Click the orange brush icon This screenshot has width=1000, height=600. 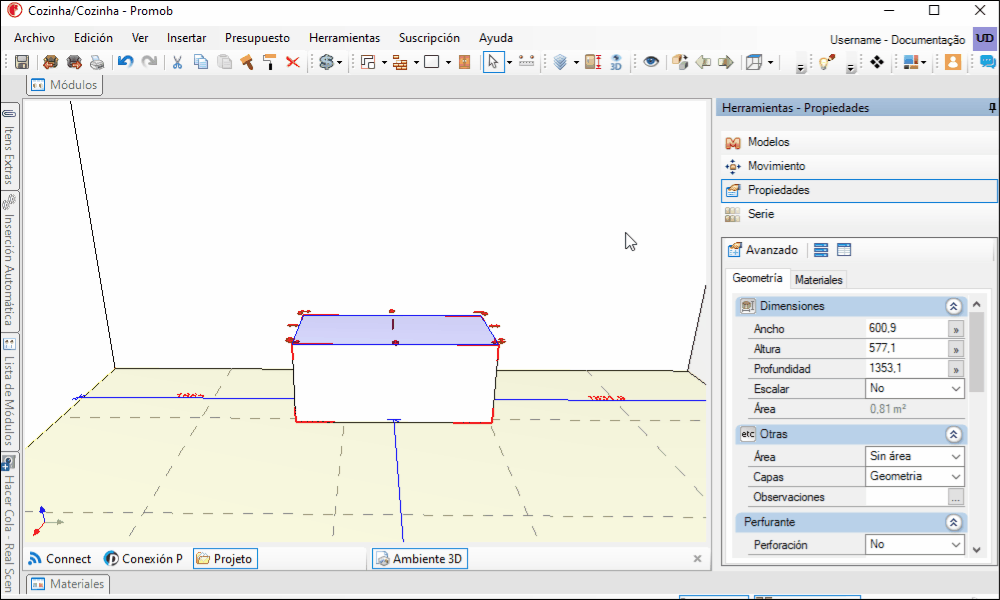pyautogui.click(x=247, y=62)
